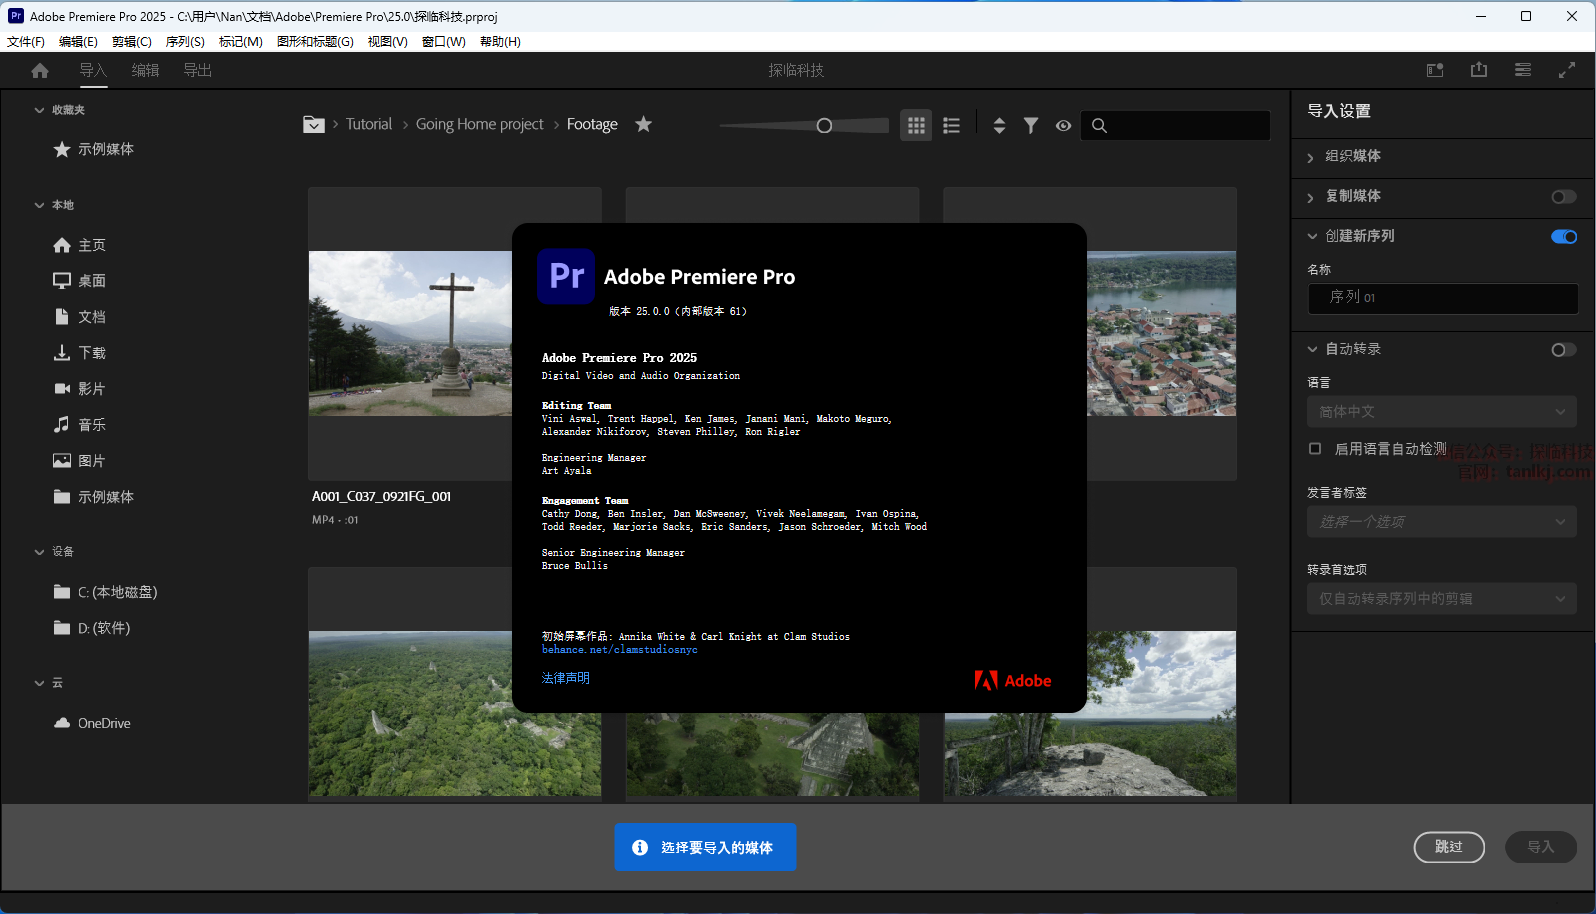Check the 启用语言自动检测 checkbox

point(1315,449)
